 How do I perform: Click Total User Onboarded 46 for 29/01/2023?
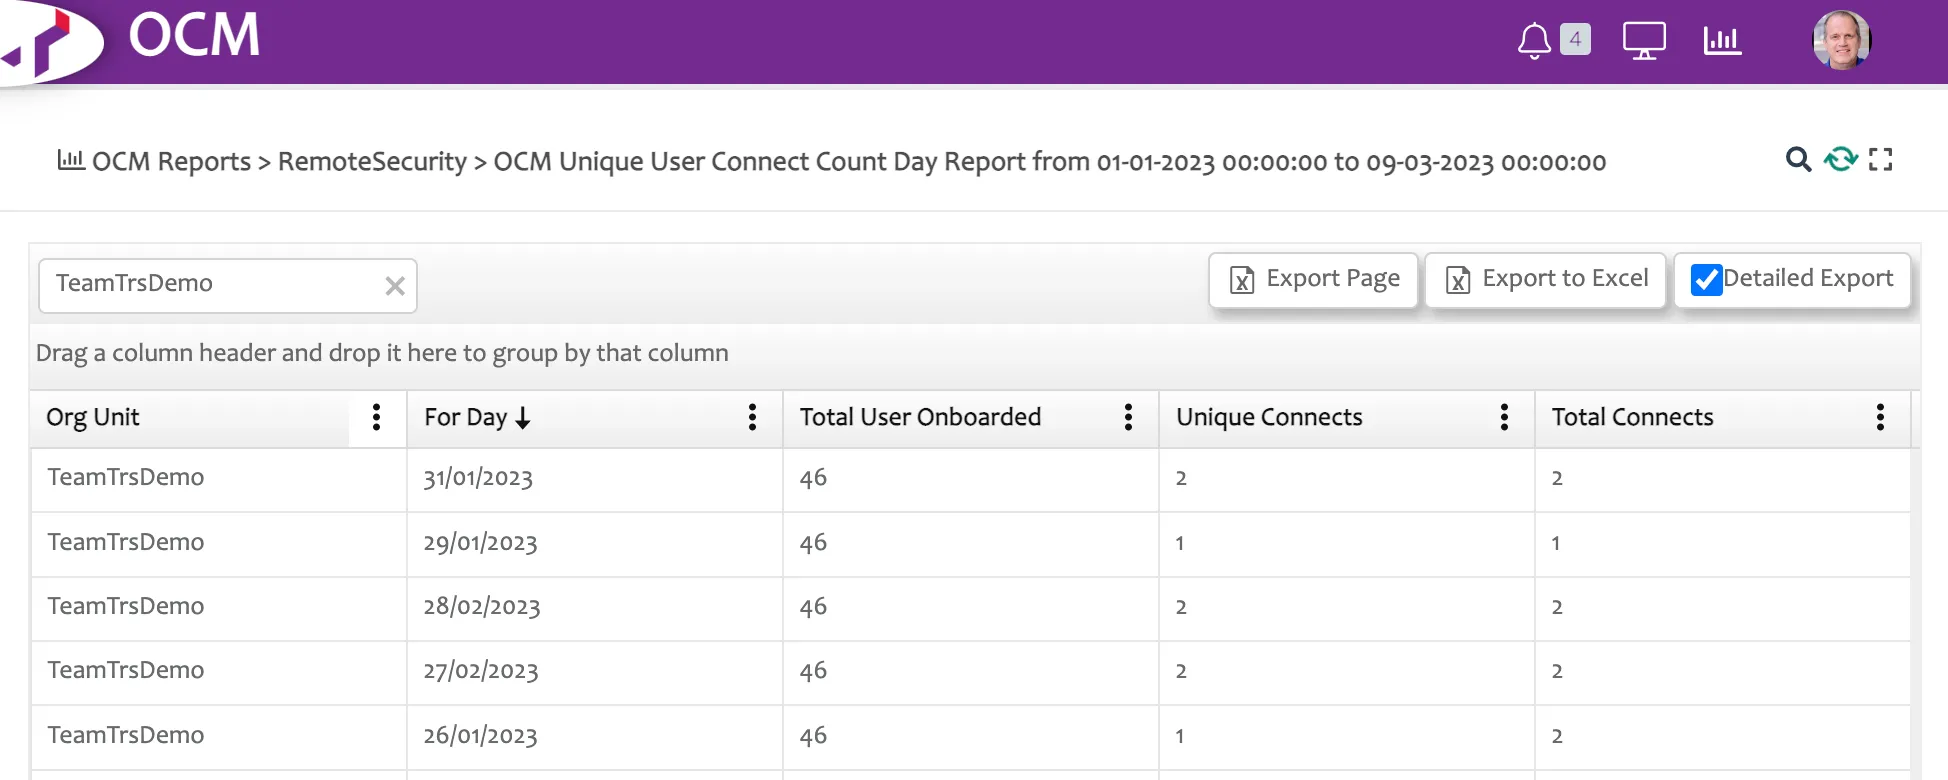coord(813,543)
